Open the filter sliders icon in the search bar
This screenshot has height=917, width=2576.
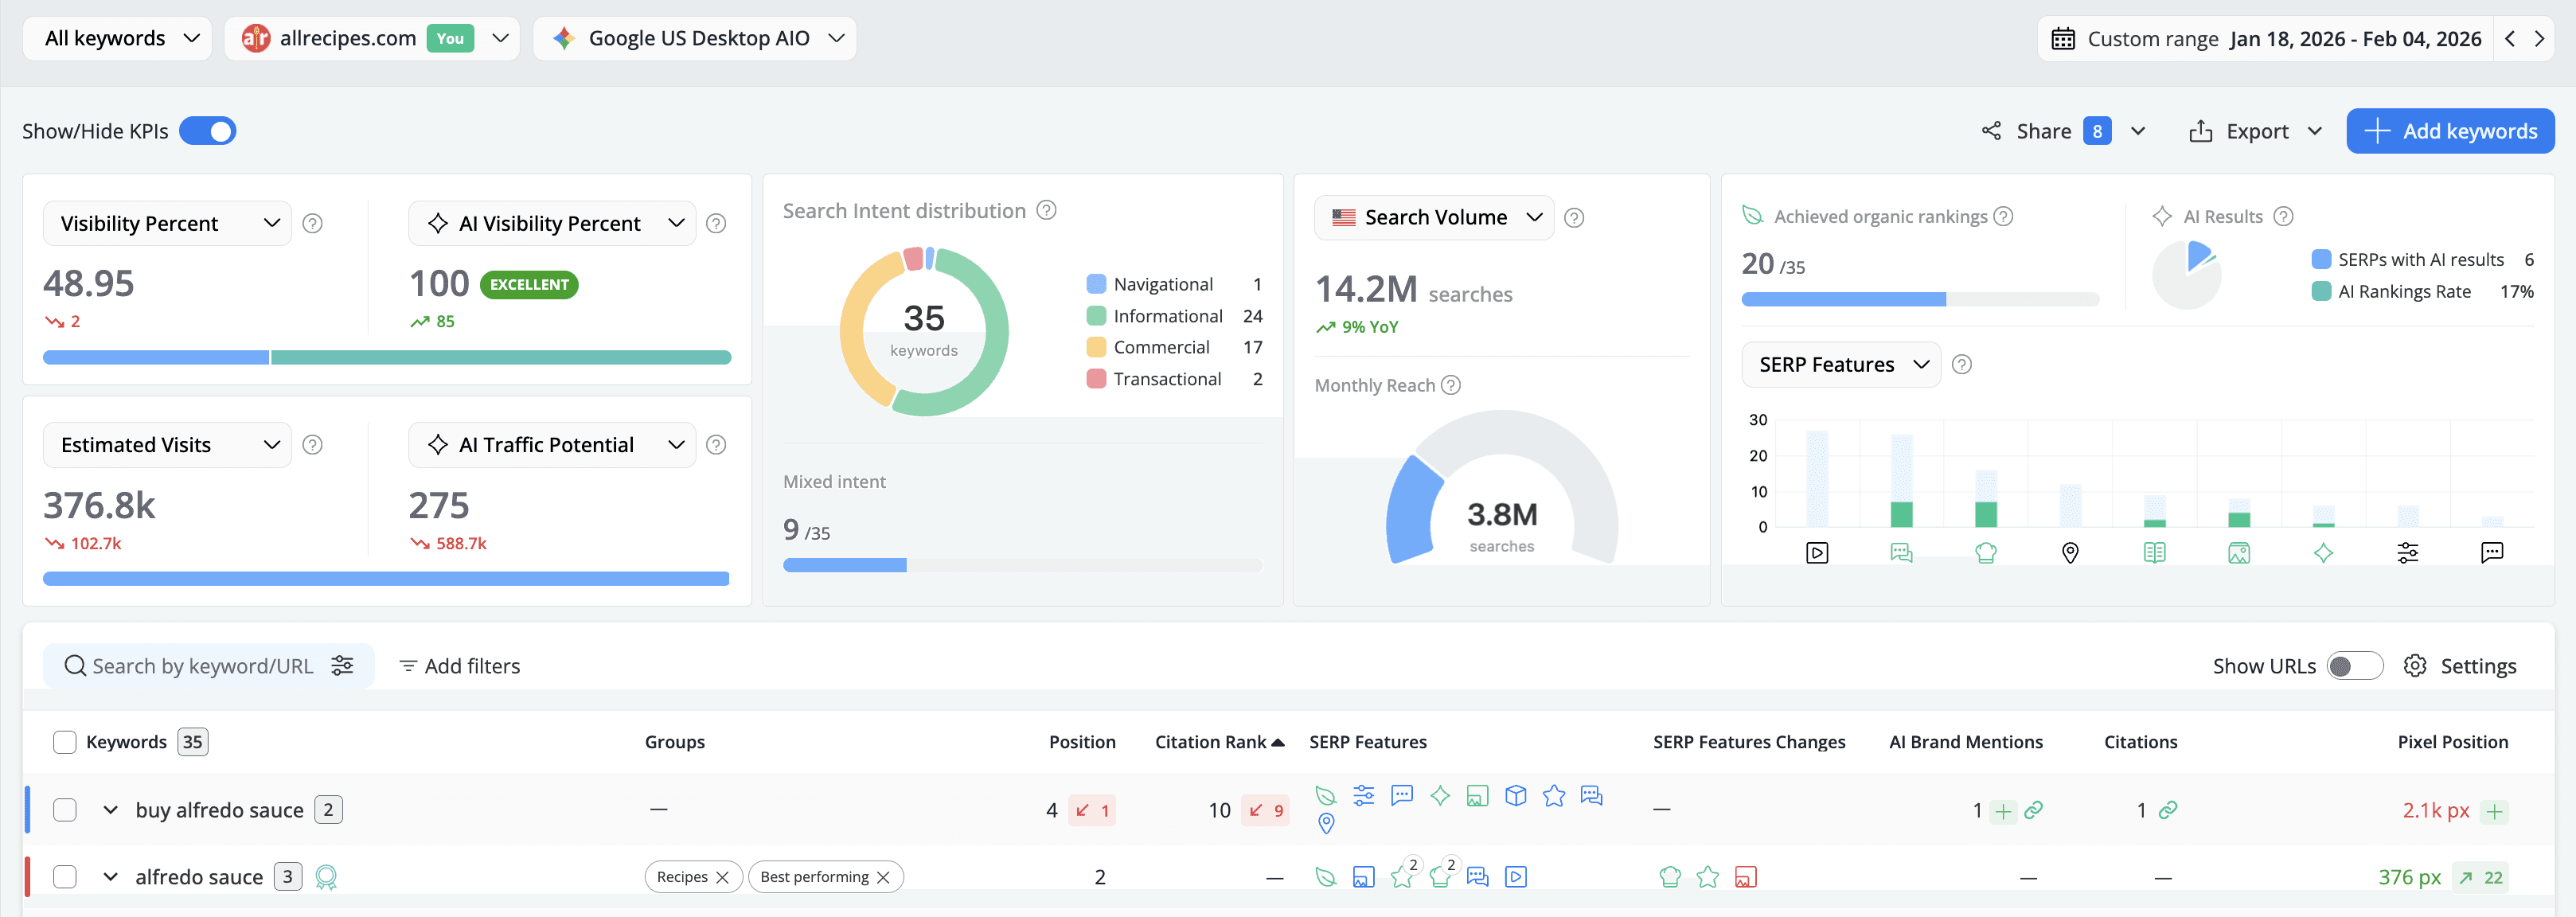343,665
